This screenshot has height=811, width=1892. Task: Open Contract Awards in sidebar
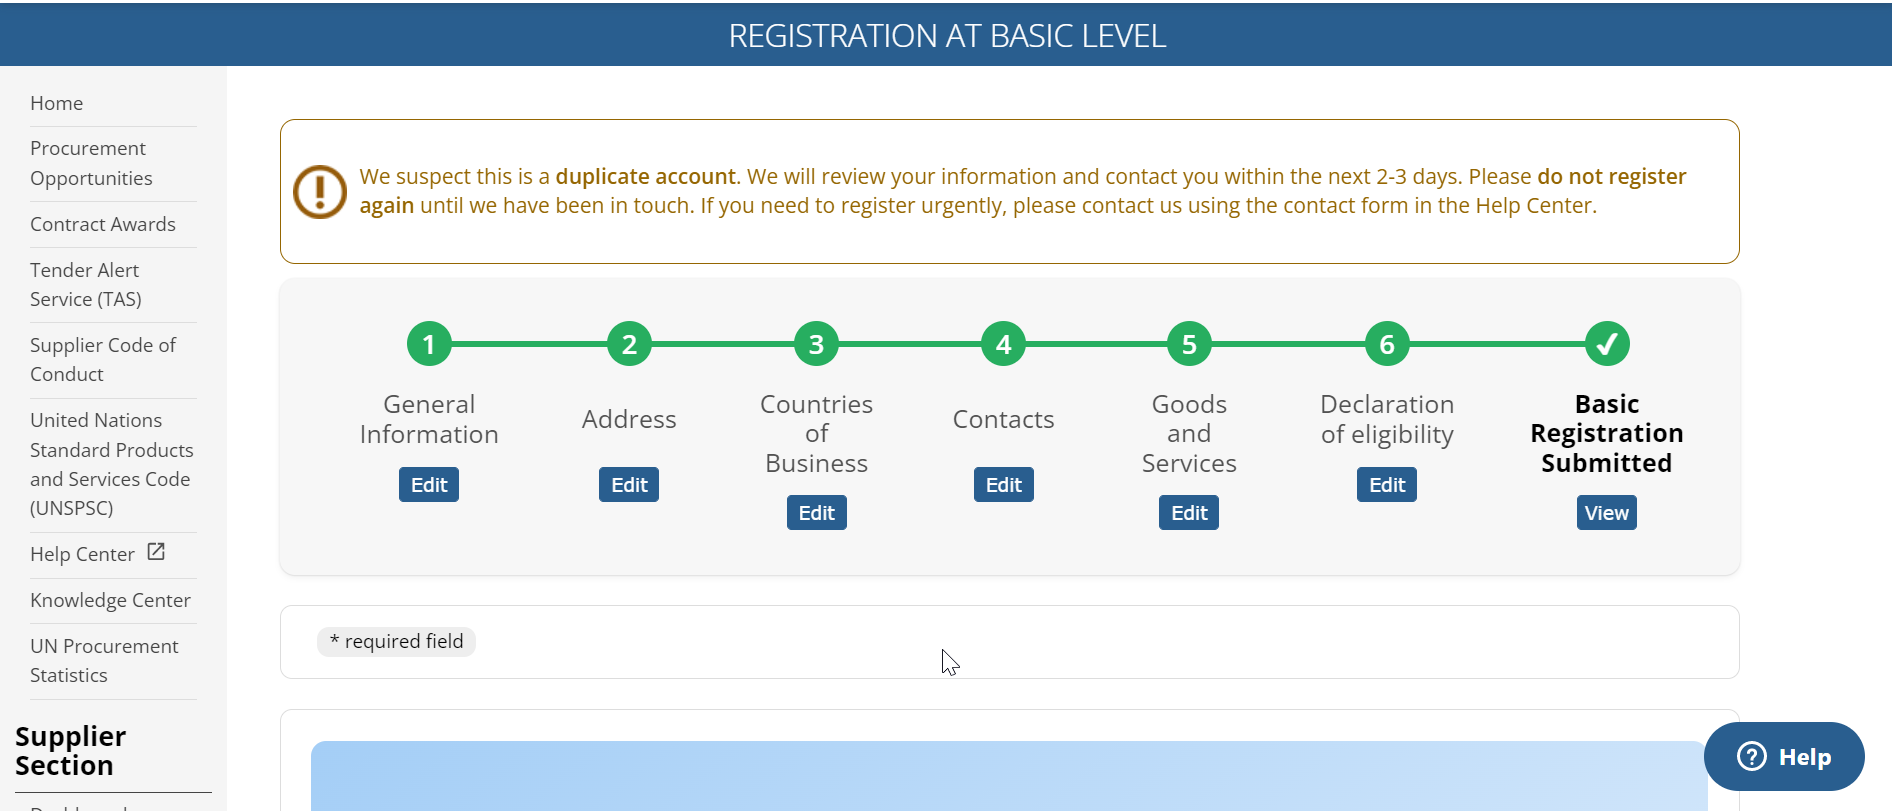click(x=103, y=224)
